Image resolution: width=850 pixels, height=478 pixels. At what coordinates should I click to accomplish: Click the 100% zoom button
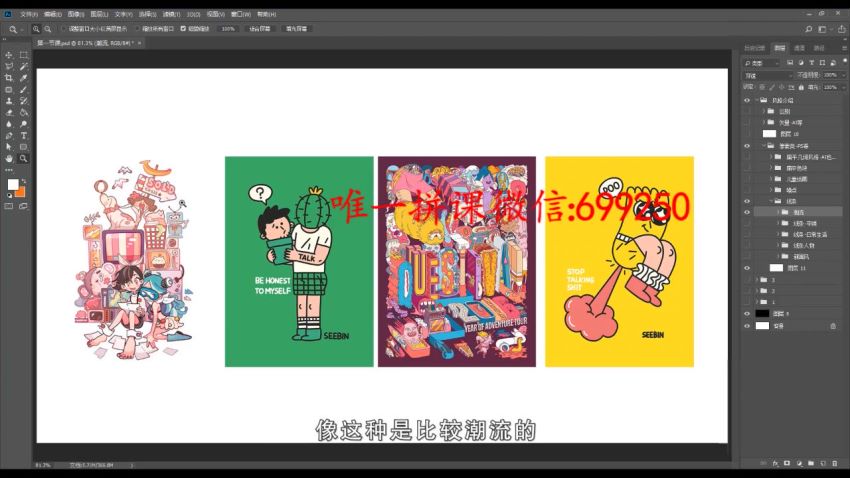(x=228, y=29)
